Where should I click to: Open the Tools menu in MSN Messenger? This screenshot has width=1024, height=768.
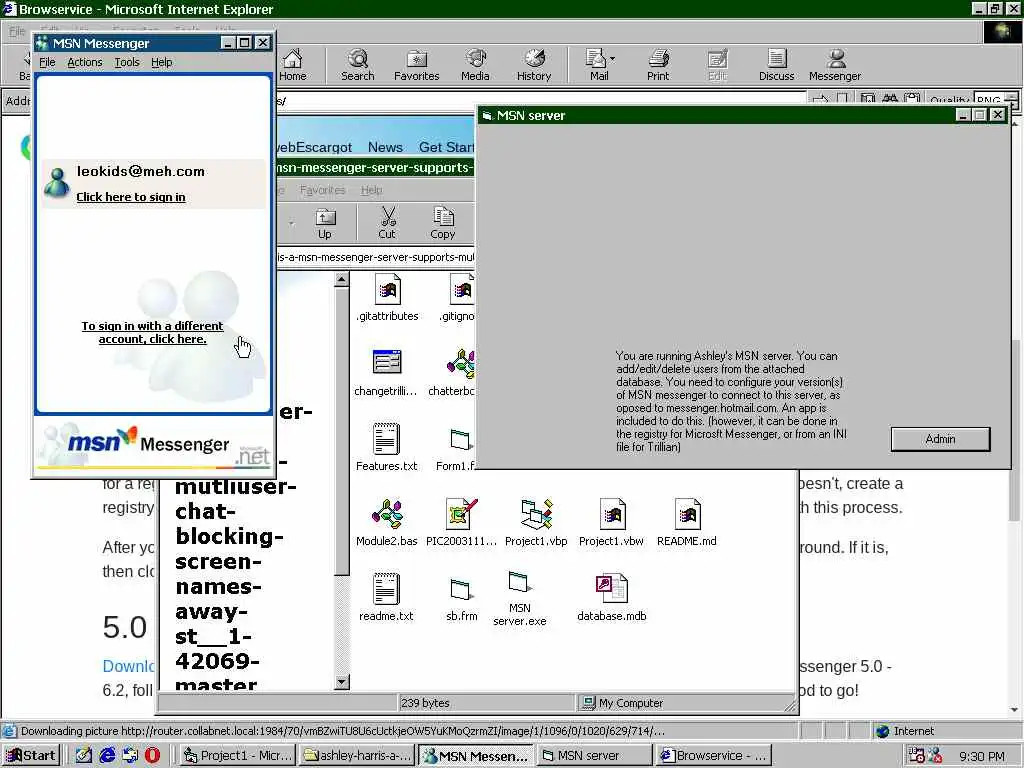127,62
